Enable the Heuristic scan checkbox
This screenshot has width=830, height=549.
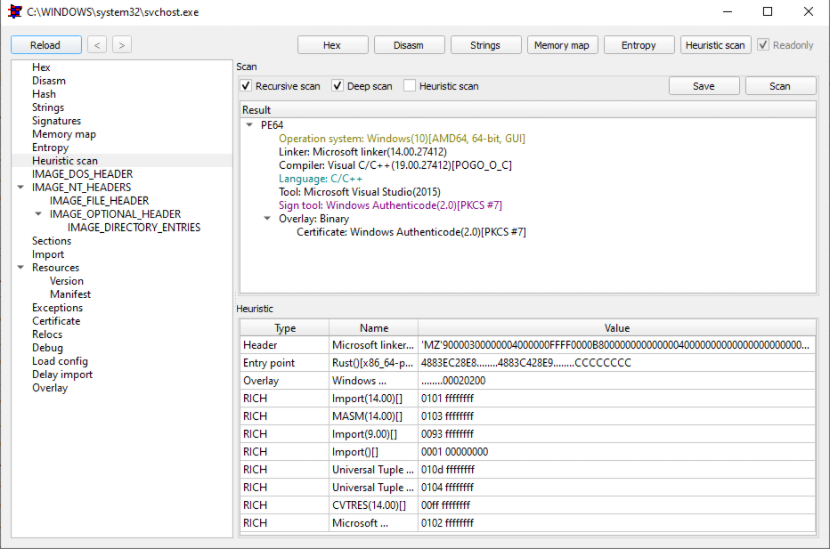(409, 86)
